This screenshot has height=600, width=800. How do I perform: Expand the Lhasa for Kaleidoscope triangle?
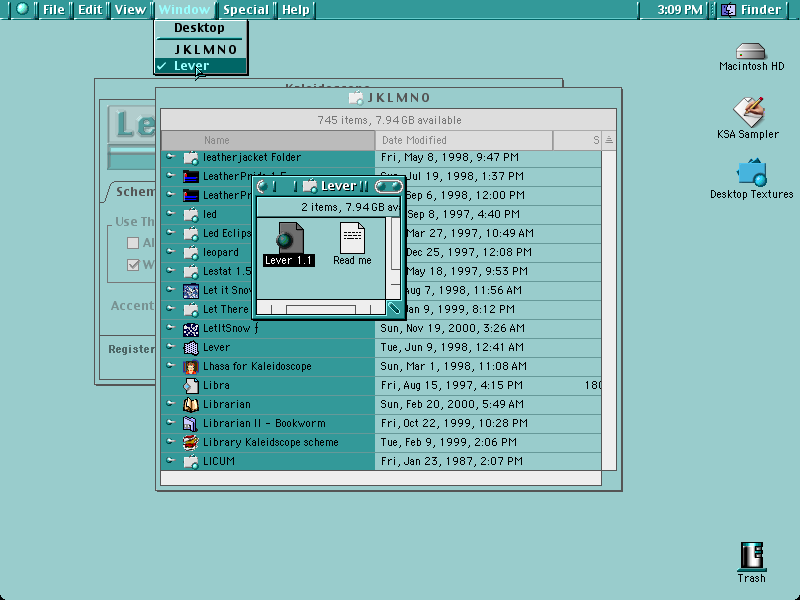click(x=170, y=365)
